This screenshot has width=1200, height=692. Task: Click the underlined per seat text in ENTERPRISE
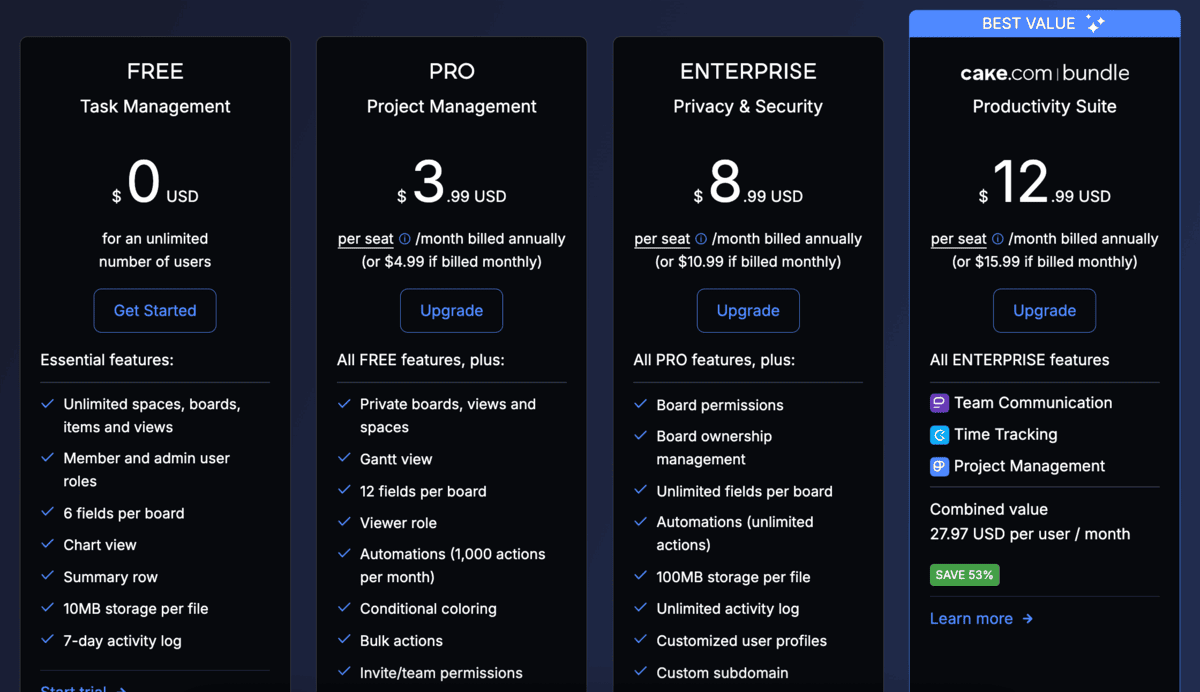coord(662,239)
